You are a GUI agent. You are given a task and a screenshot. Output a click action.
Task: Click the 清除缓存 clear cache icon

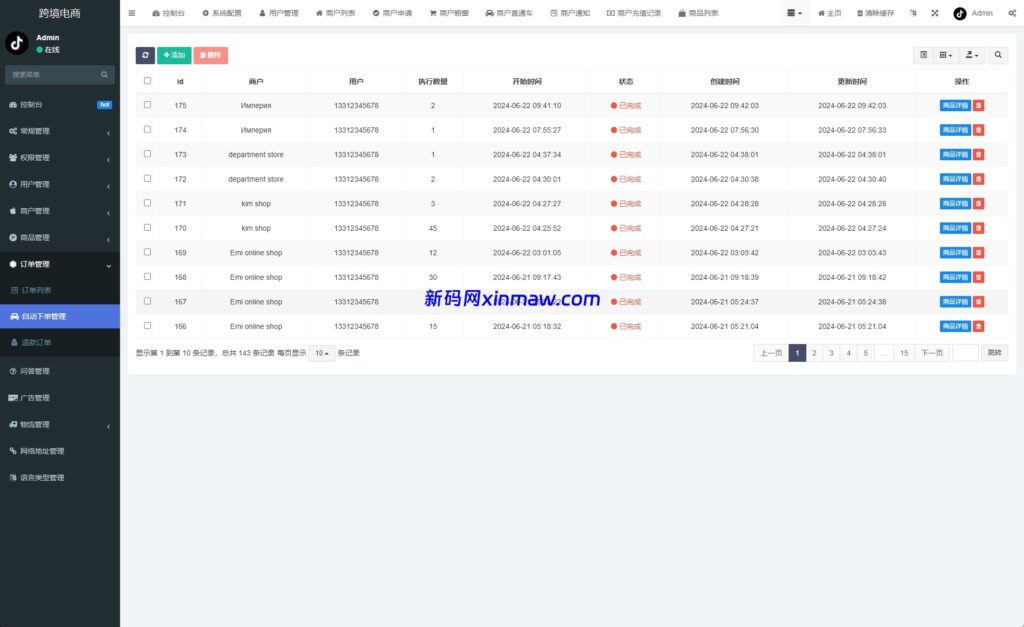860,13
